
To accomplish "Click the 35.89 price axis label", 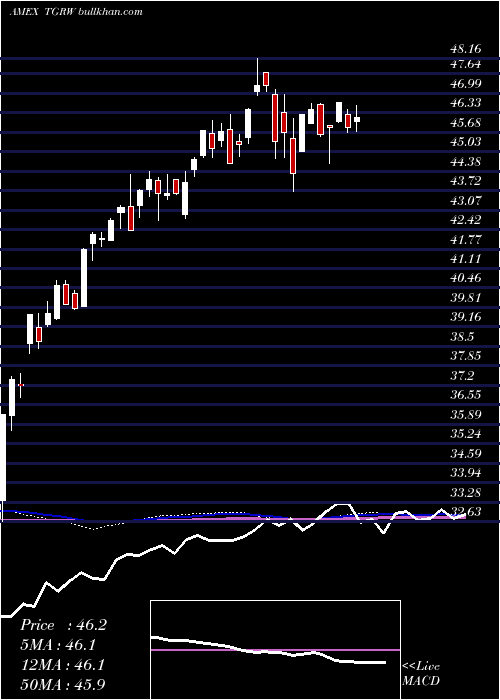I will tap(465, 415).
